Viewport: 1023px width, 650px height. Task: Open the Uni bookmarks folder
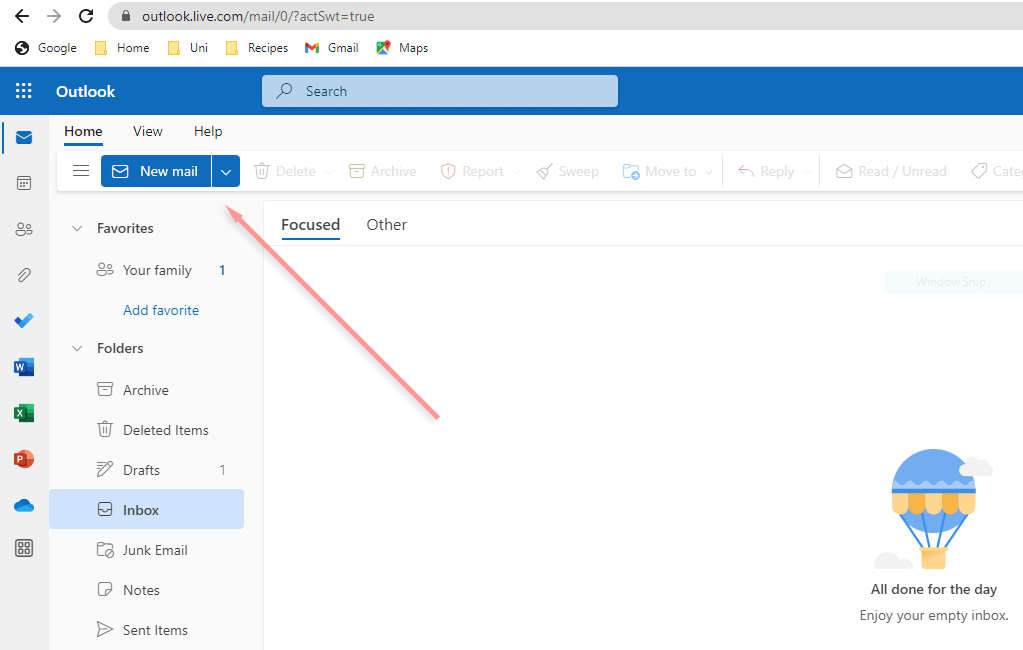point(188,48)
